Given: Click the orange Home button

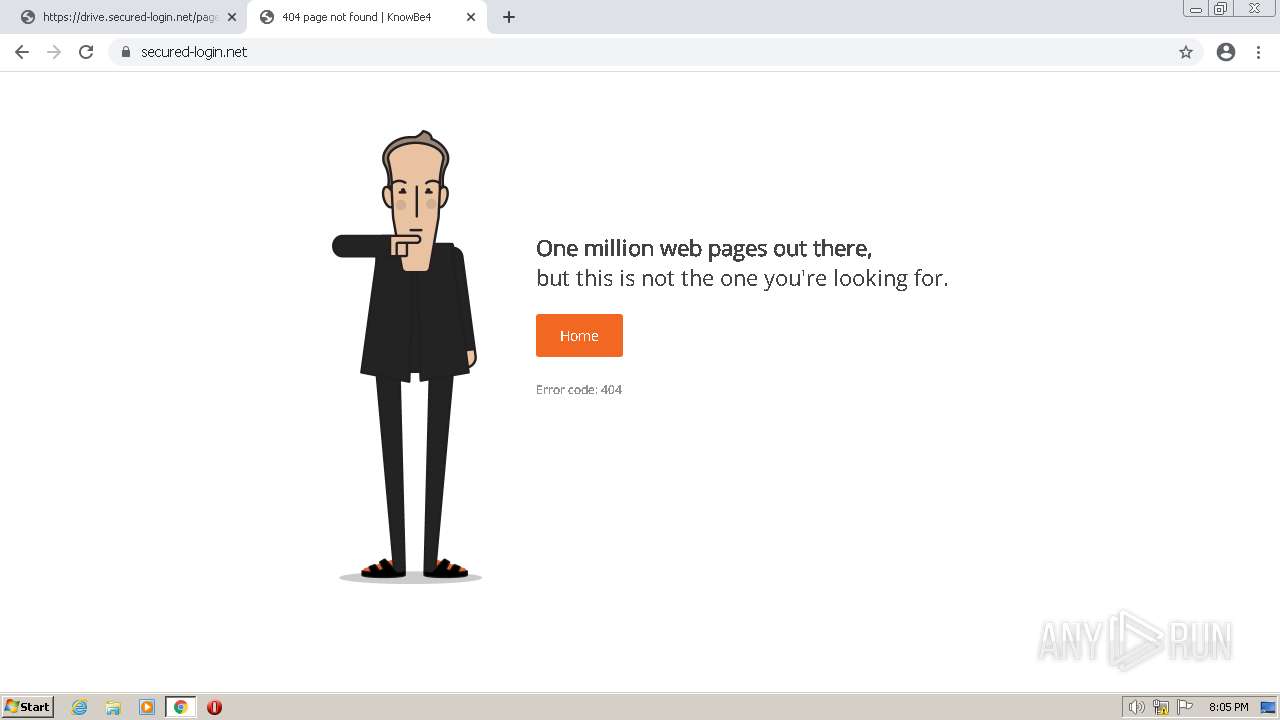Looking at the screenshot, I should 579,336.
